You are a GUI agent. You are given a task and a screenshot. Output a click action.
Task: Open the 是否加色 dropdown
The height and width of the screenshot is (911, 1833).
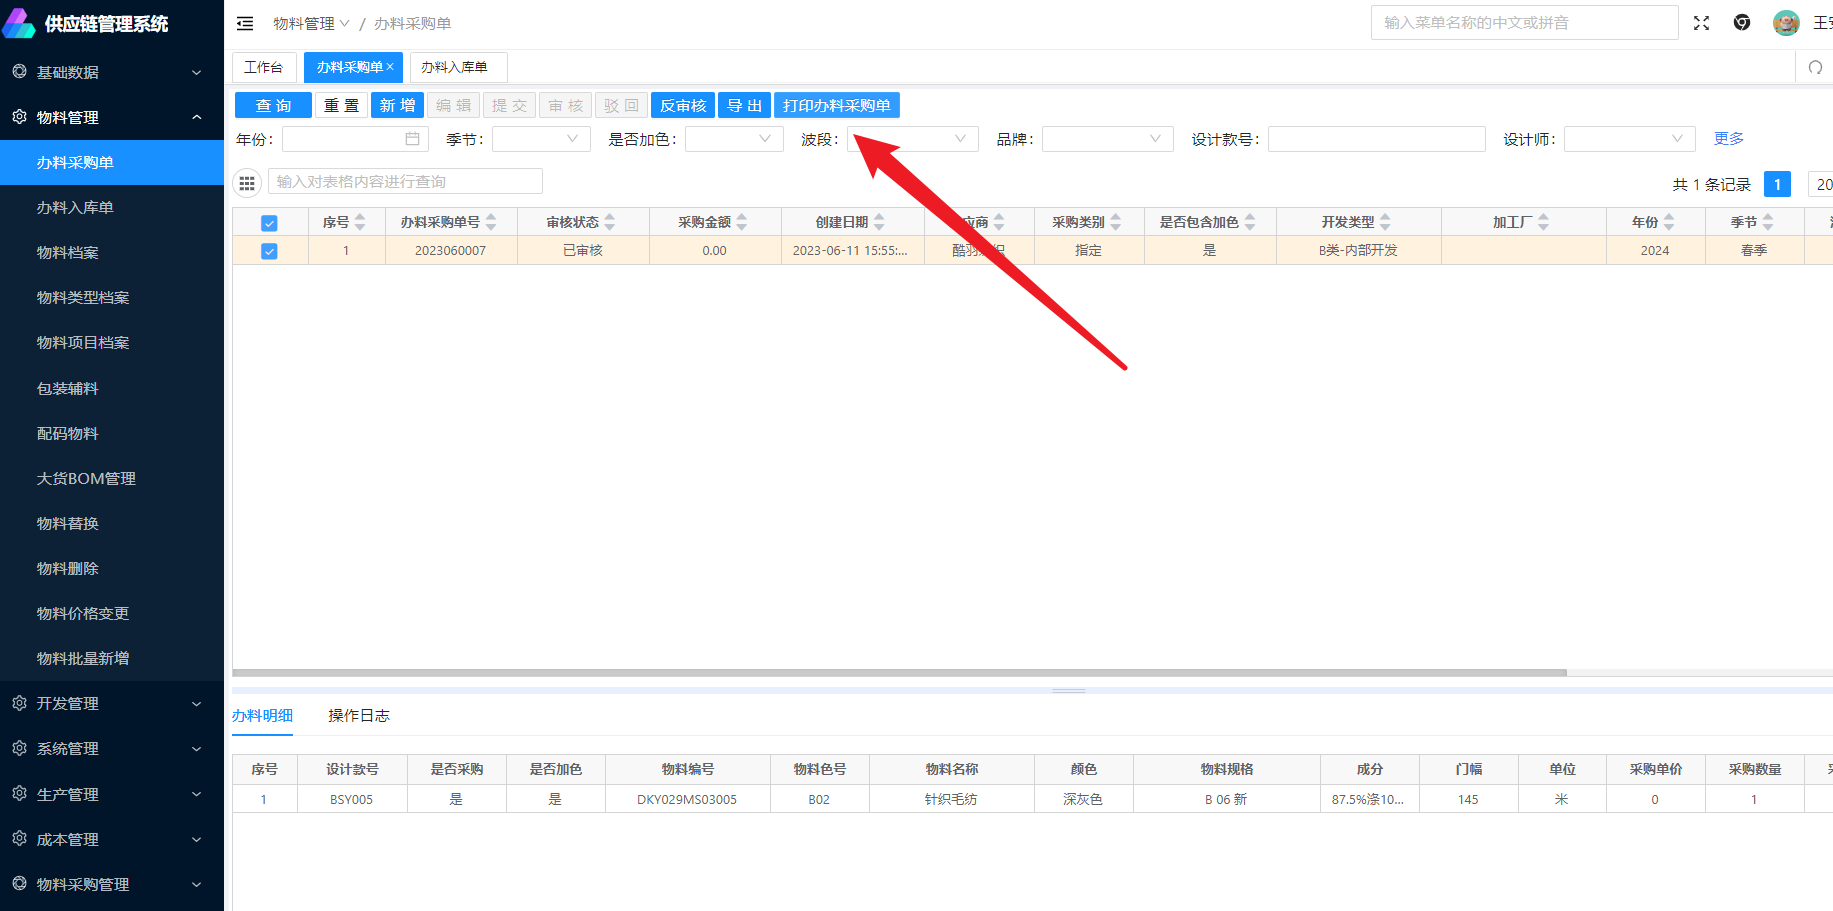(x=734, y=139)
